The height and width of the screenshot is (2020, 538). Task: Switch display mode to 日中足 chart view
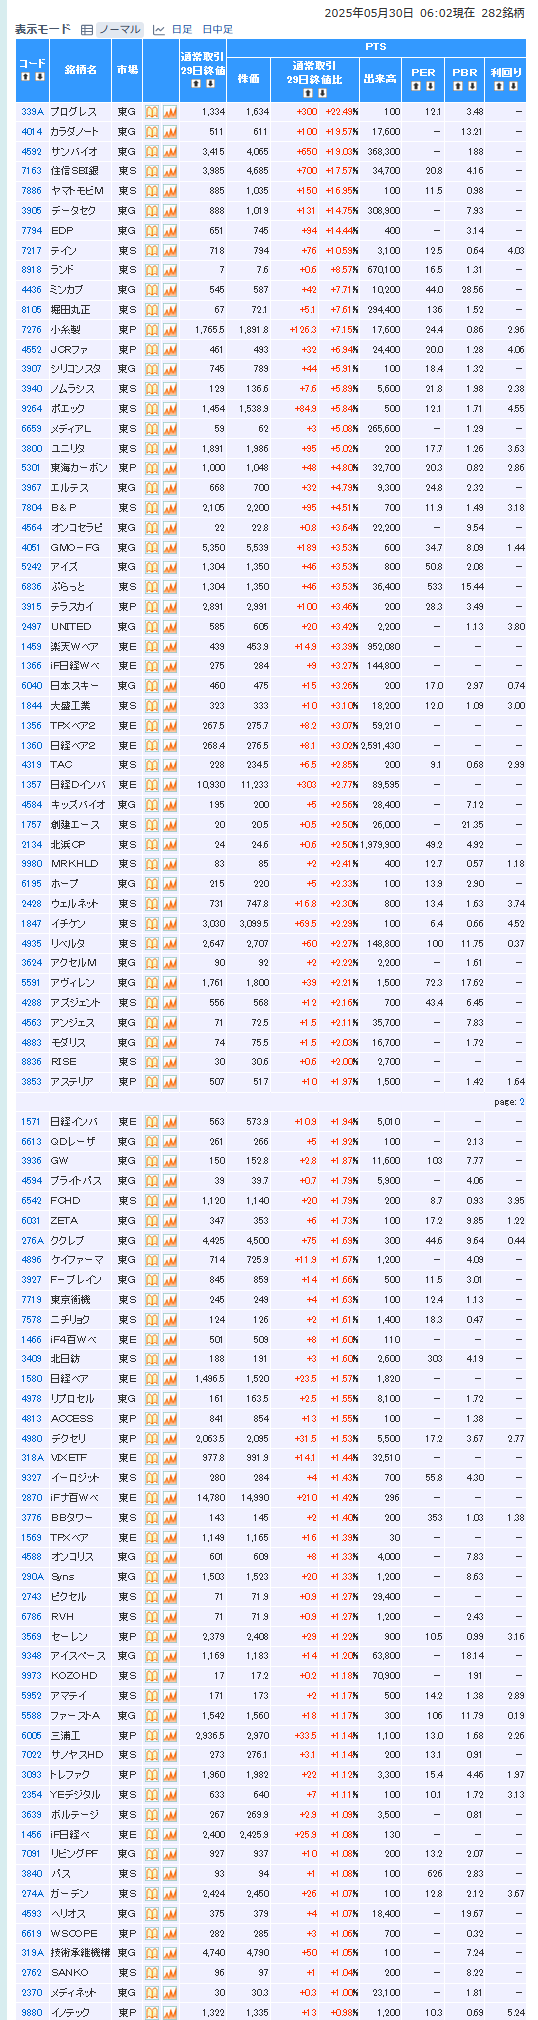[217, 29]
